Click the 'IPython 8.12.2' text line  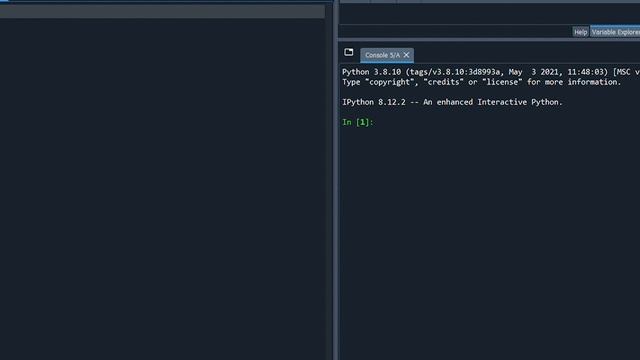tap(452, 102)
